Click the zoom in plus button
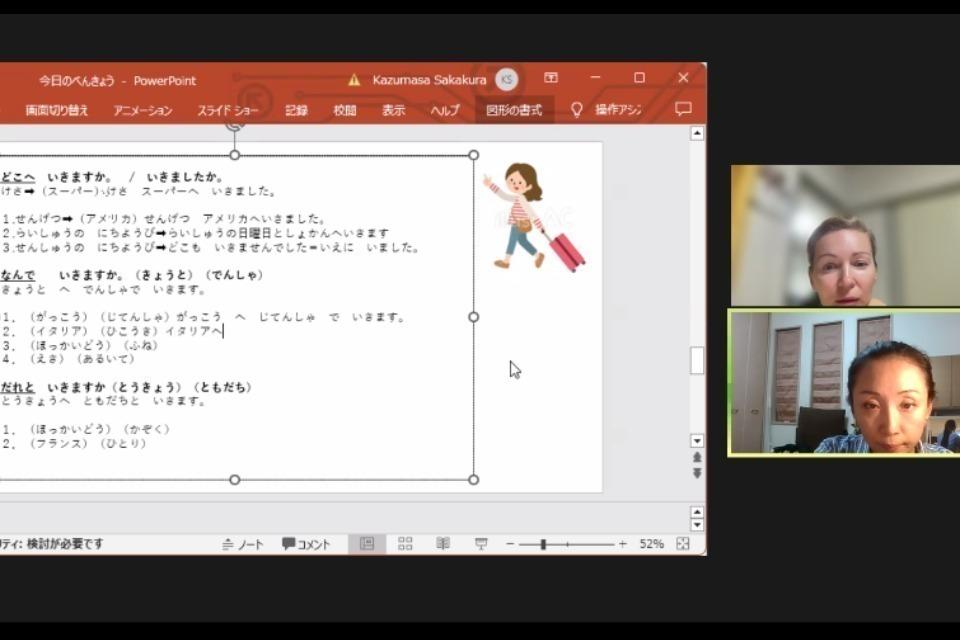The image size is (960, 640). [623, 544]
